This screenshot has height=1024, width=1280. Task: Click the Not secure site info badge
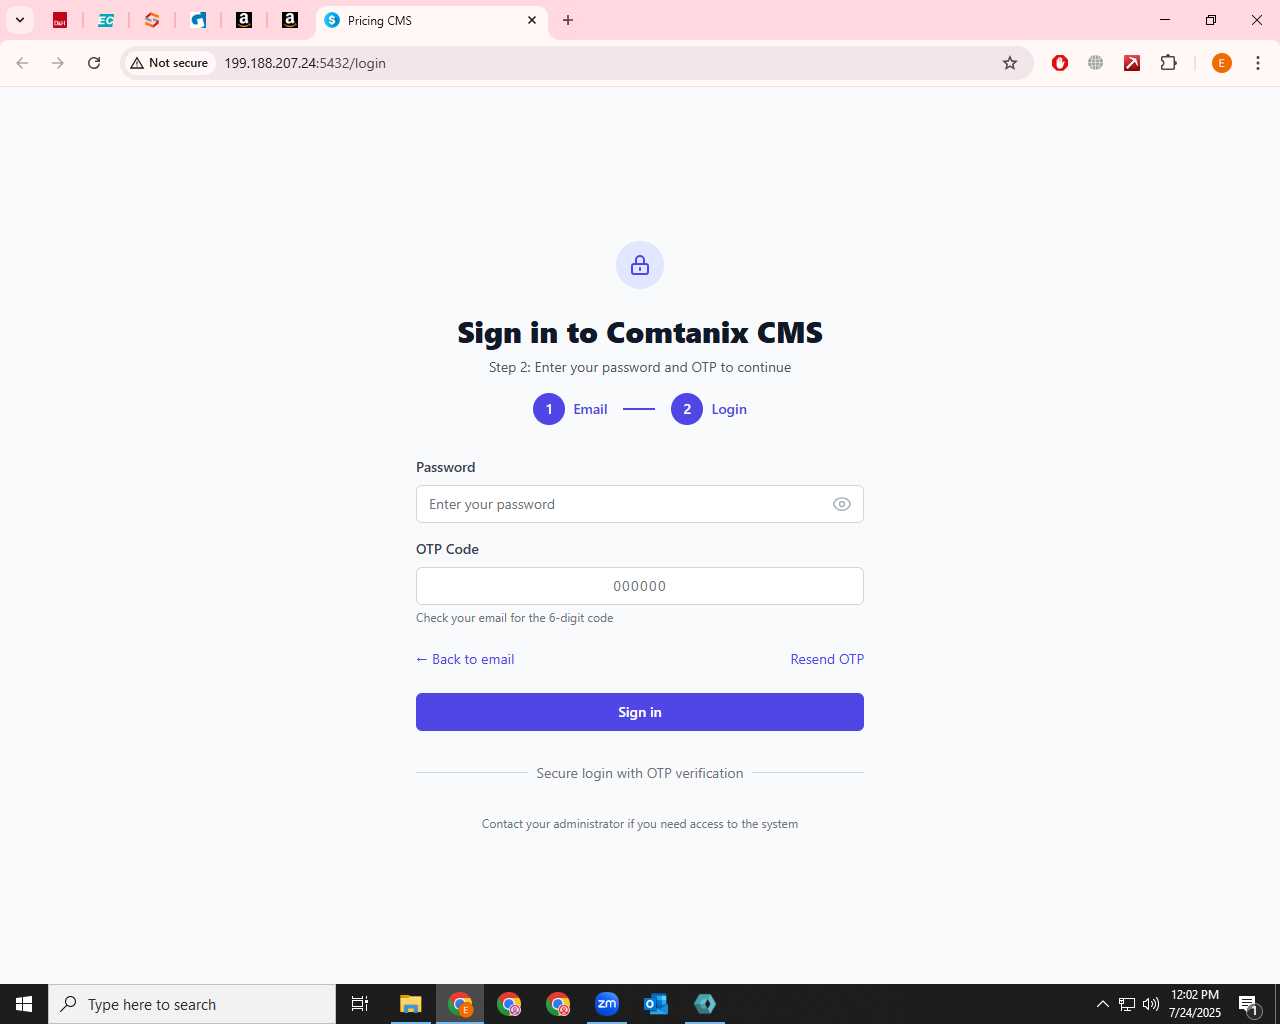point(169,63)
